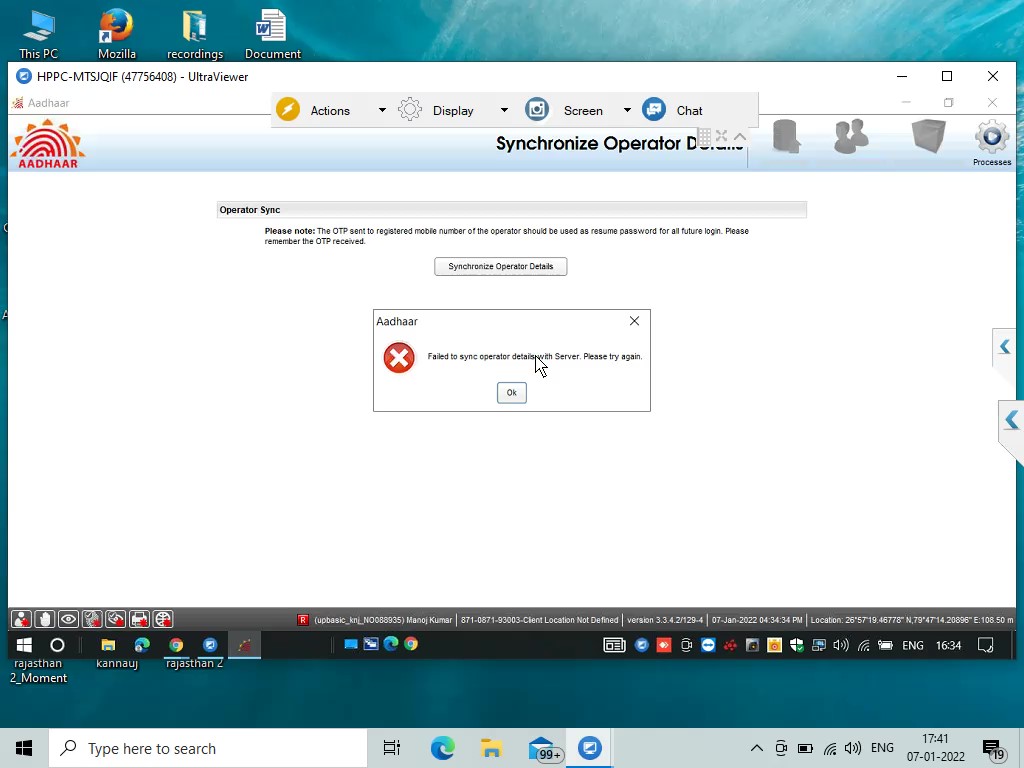Image resolution: width=1024 pixels, height=768 pixels.
Task: Click Ok in the Aadhaar error dialog
Action: (x=511, y=392)
